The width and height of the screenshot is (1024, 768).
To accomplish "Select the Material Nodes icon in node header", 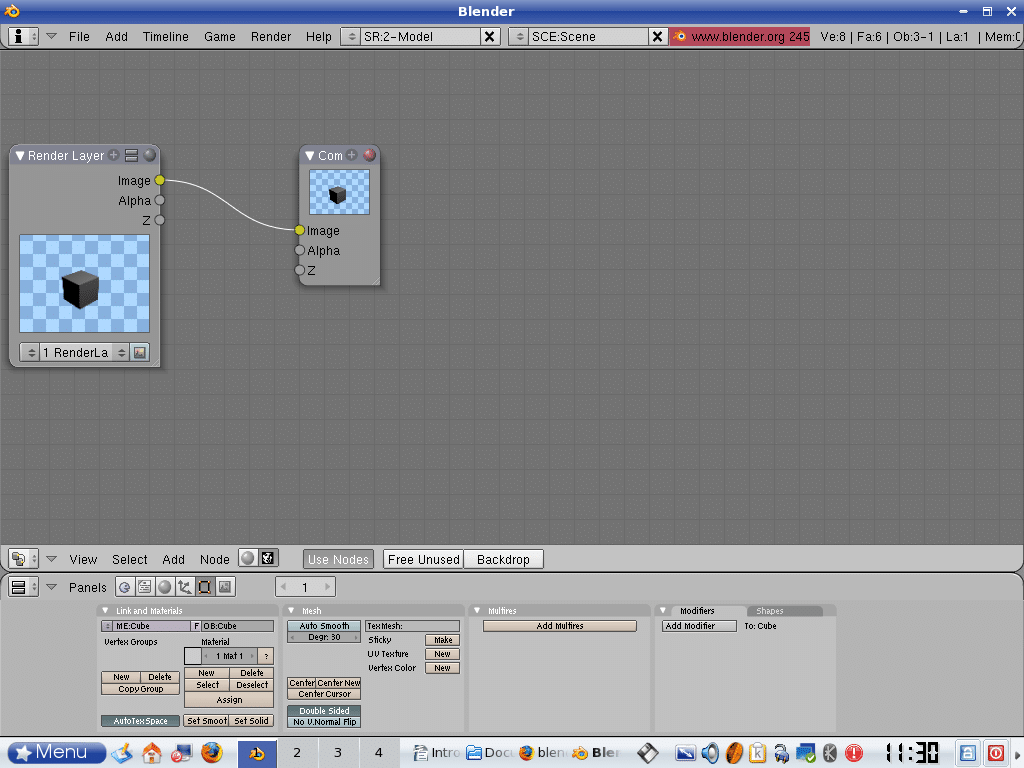I will 247,559.
